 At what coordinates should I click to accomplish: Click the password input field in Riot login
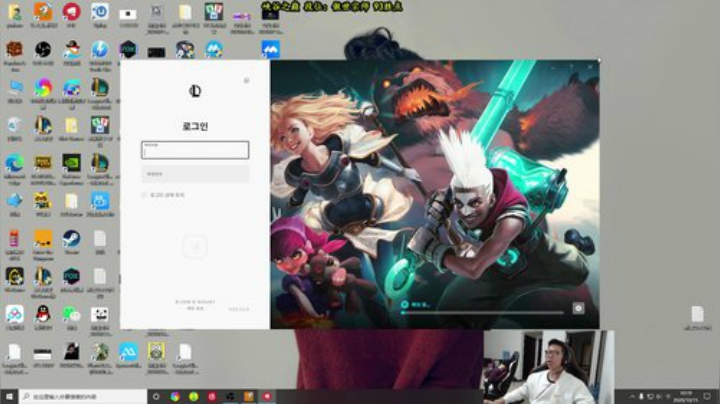click(195, 174)
